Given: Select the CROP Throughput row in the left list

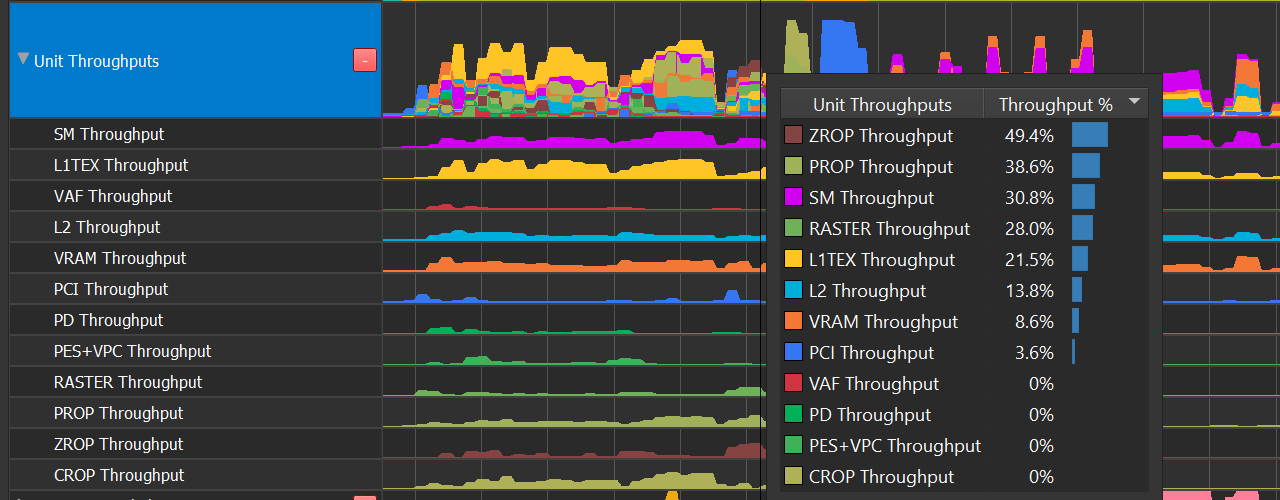Looking at the screenshot, I should (x=119, y=475).
